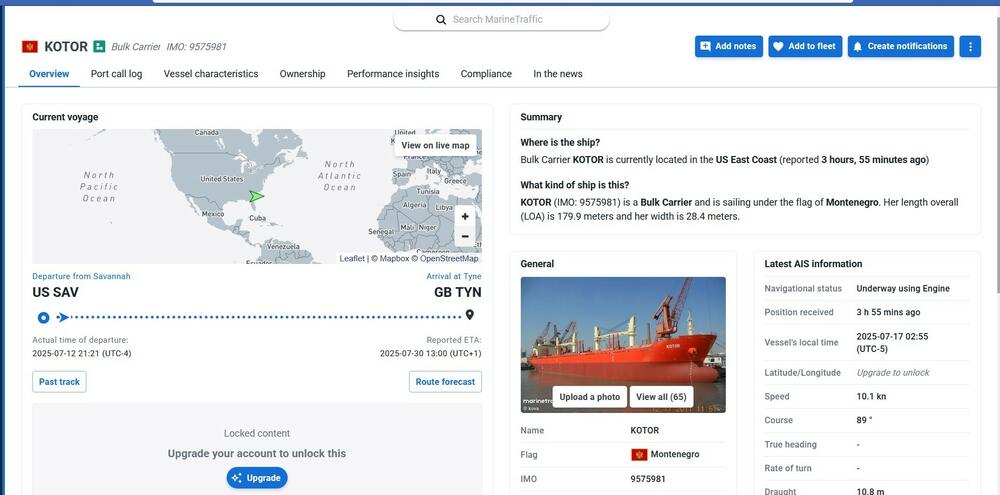The height and width of the screenshot is (495, 1000).
Task: Open View on live map
Action: [435, 145]
